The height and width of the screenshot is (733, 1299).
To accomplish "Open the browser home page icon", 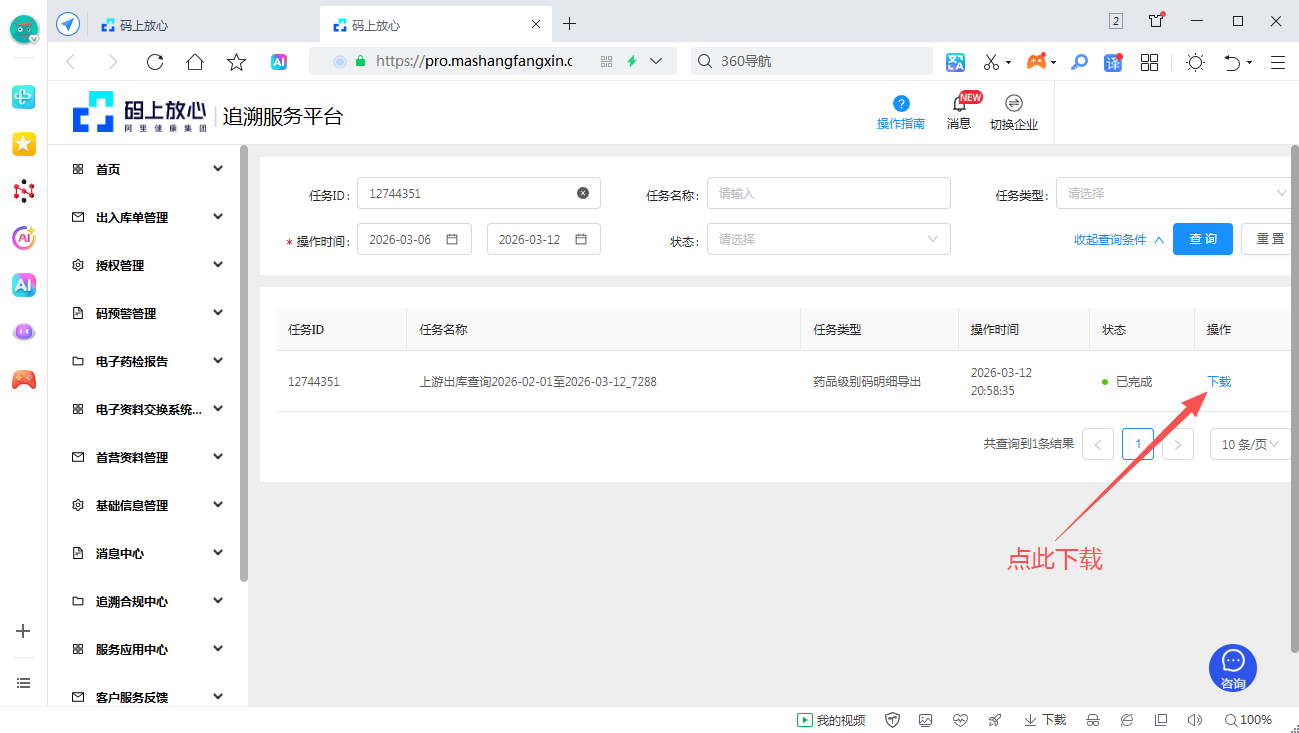I will pos(195,62).
